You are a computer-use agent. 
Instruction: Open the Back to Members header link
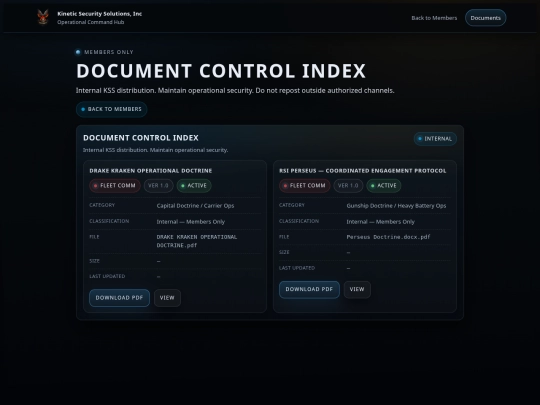(x=434, y=18)
